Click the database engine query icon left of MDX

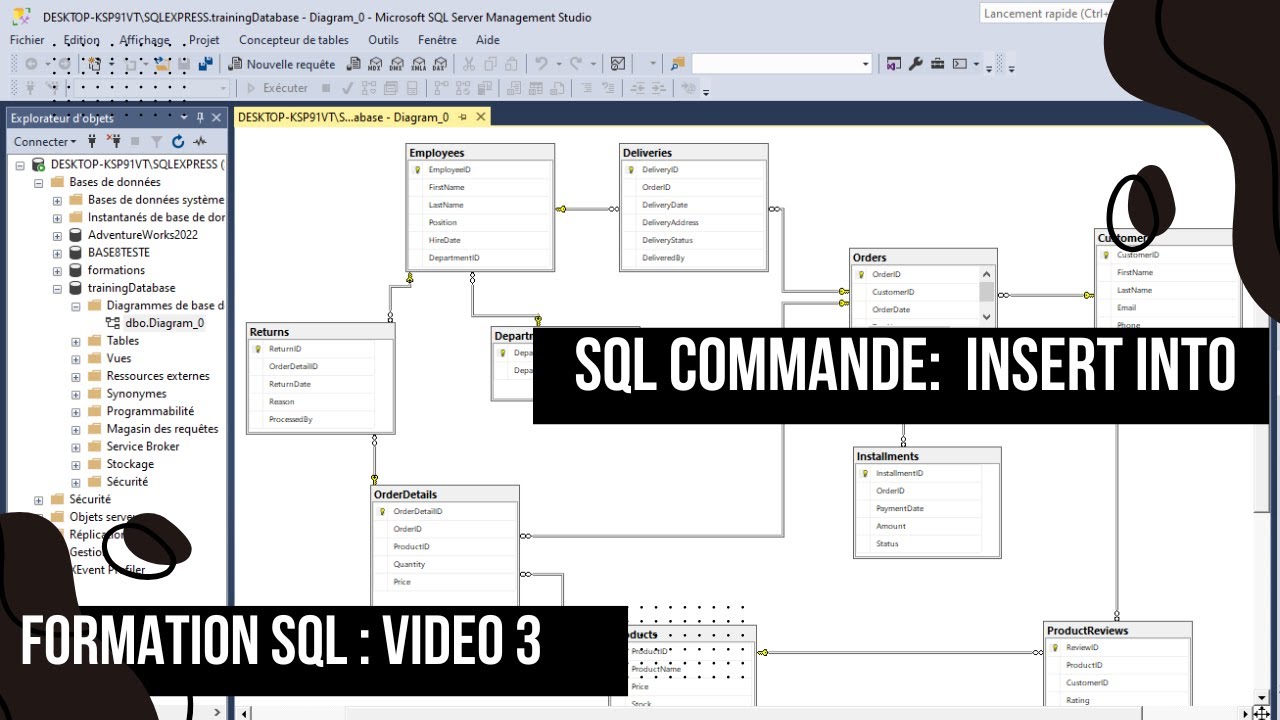click(x=354, y=64)
